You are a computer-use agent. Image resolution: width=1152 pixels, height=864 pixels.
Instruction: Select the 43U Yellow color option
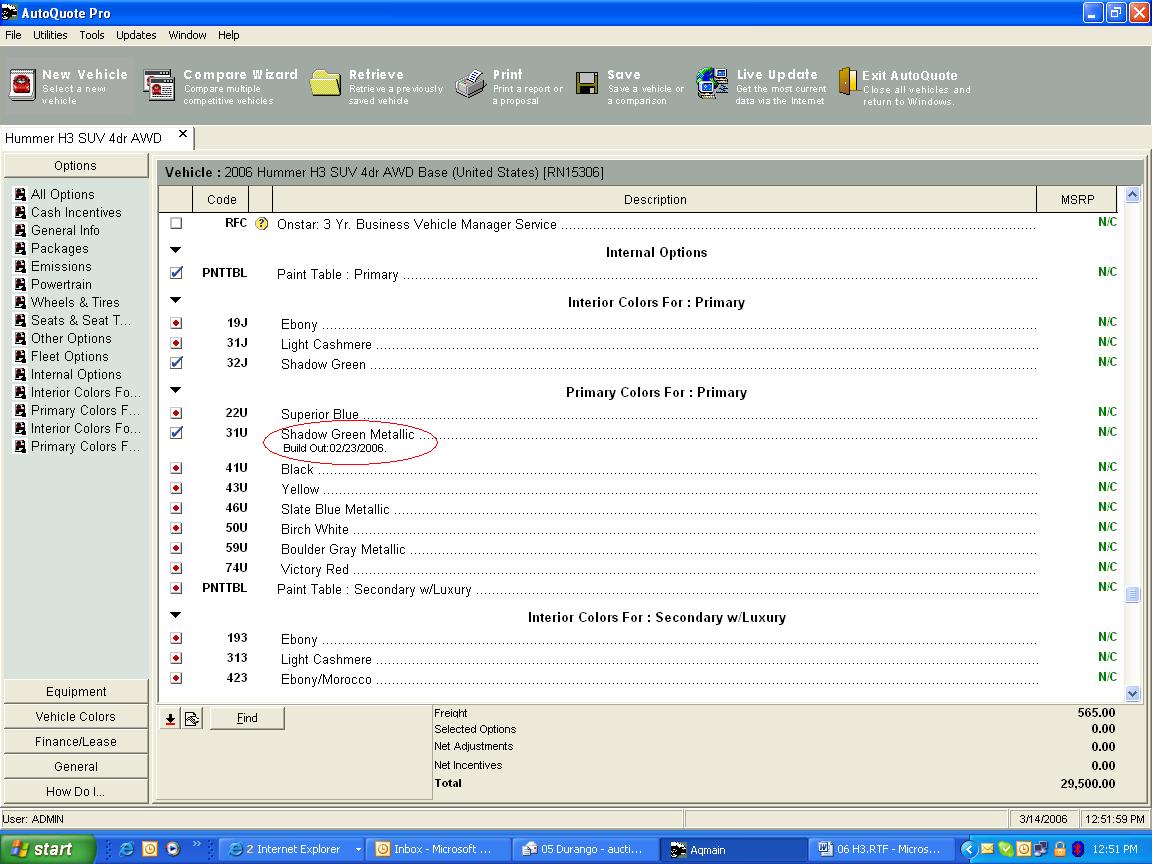176,488
